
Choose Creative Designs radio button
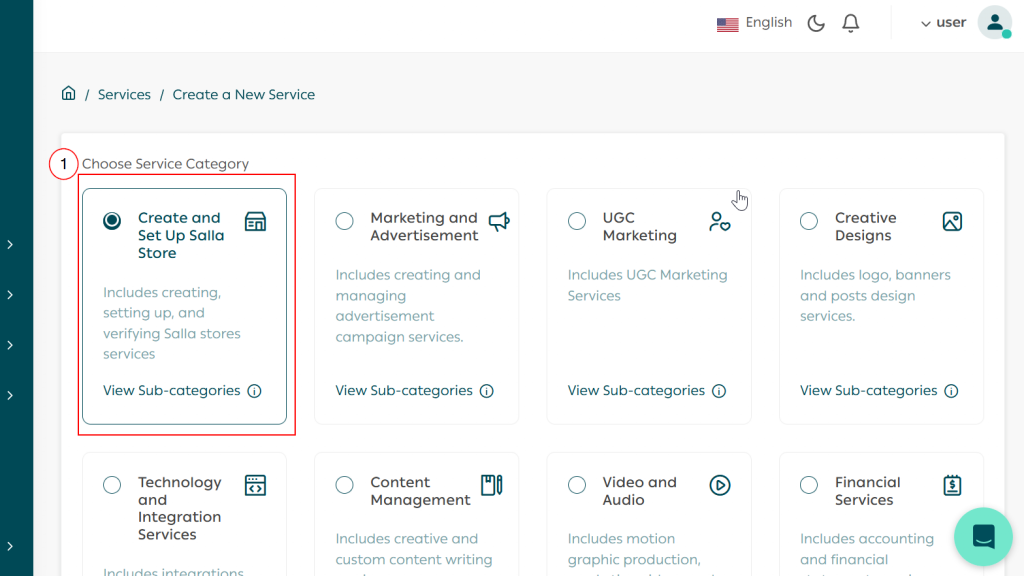[809, 221]
